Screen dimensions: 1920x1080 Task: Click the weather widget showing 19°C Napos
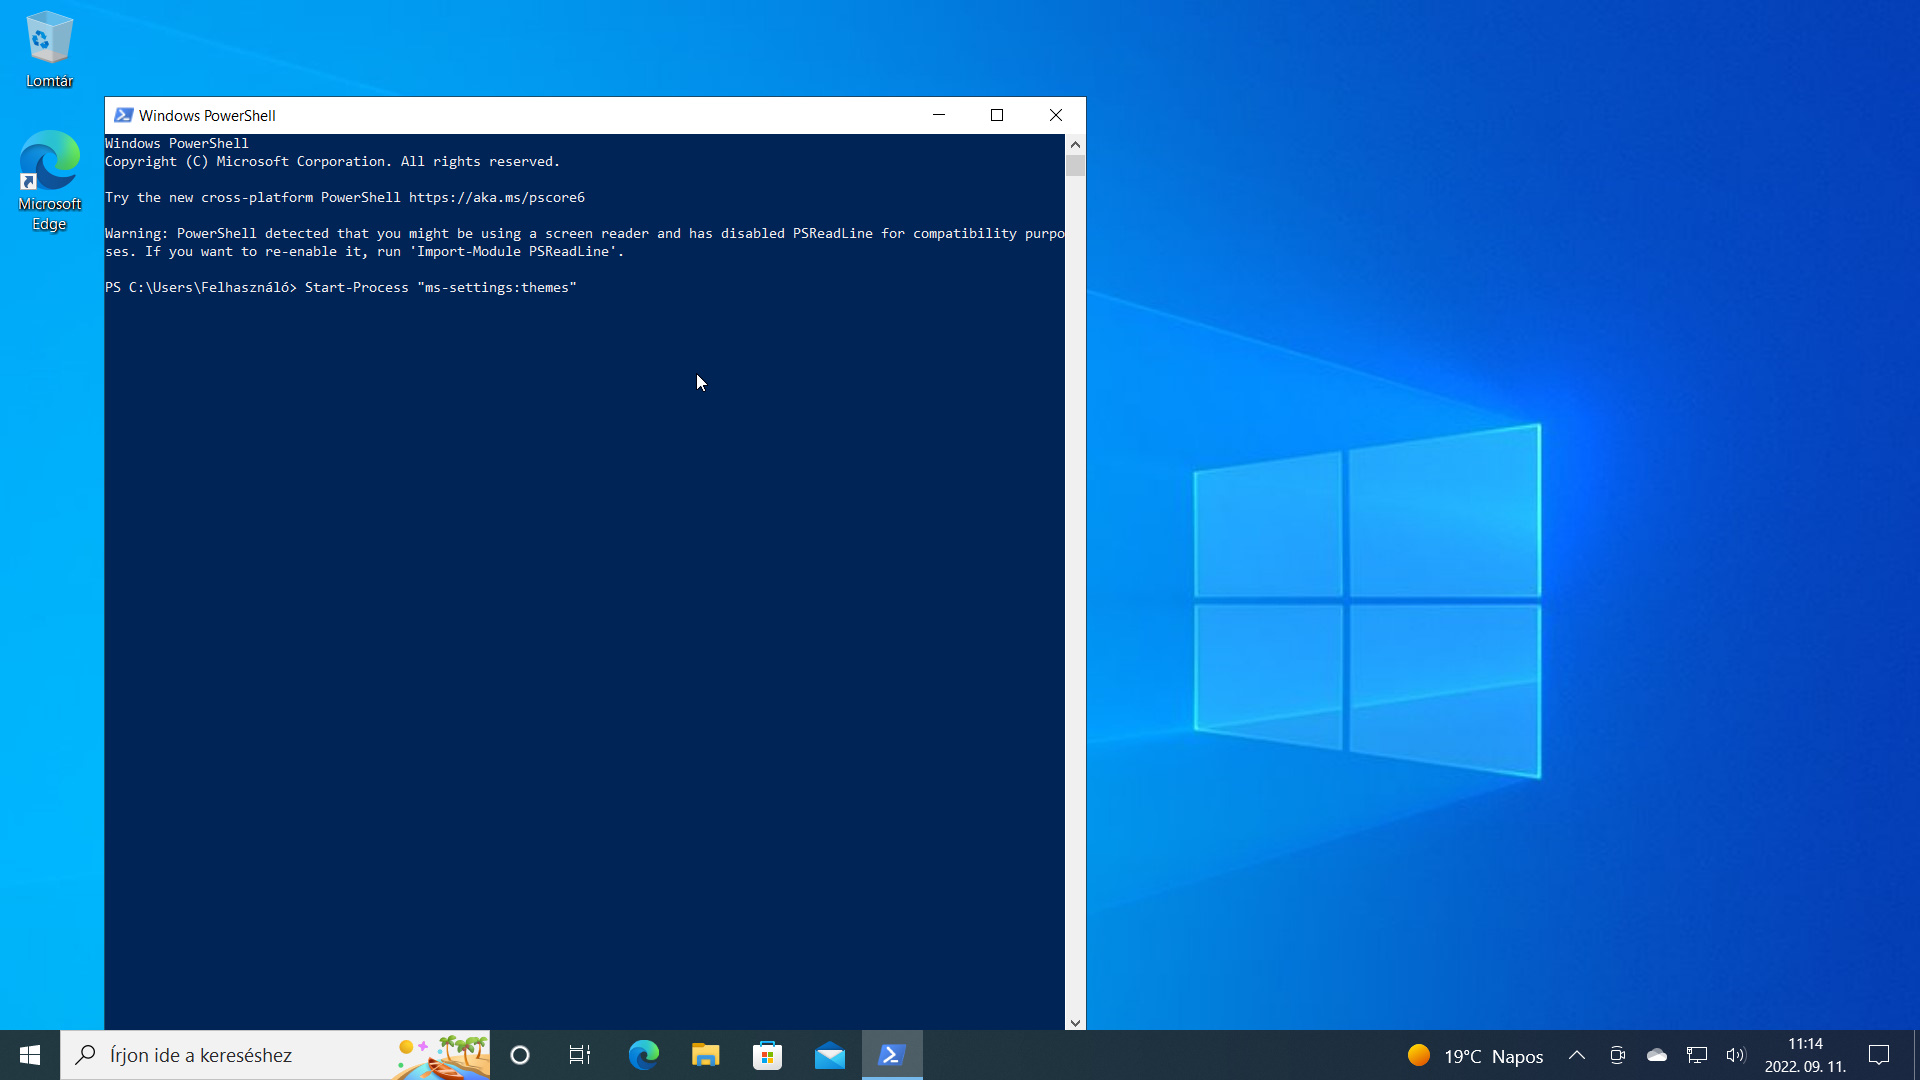(x=1476, y=1056)
